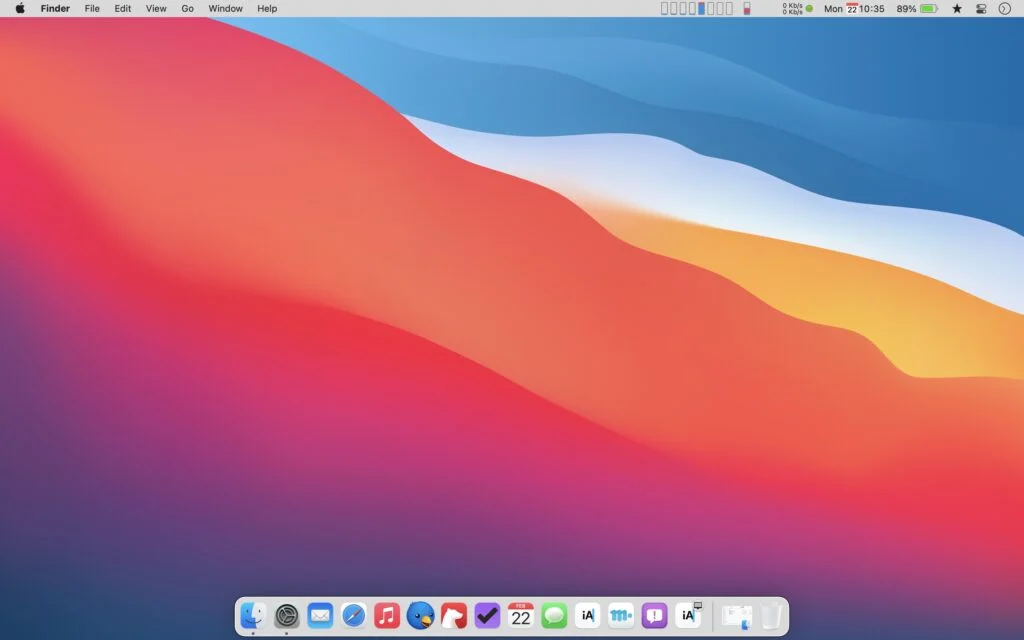
Task: Launch Bear red app icon in Dock
Action: coord(454,615)
